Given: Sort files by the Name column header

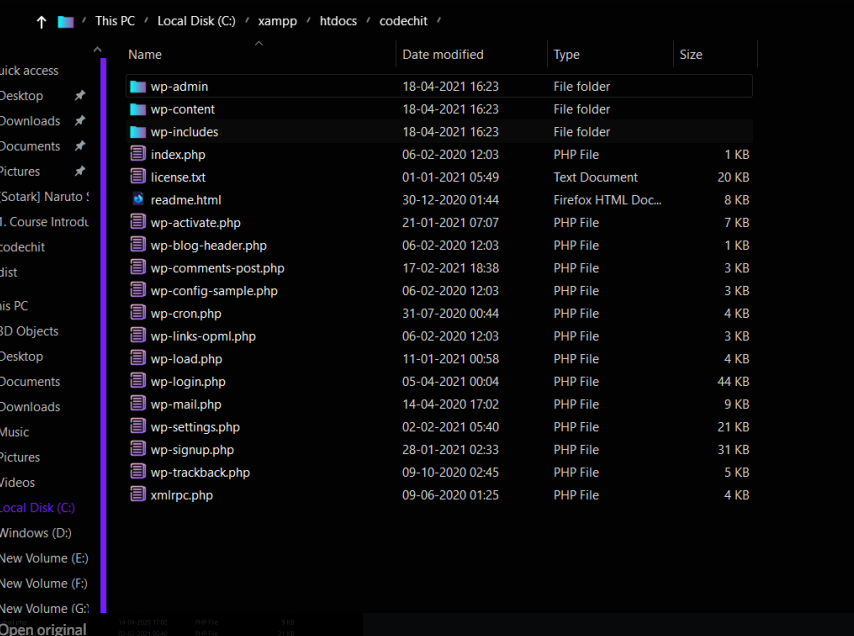Looking at the screenshot, I should [145, 54].
